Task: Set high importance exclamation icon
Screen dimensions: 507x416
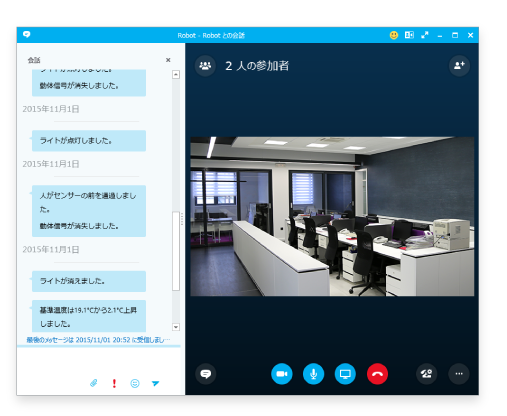Action: coord(114,383)
